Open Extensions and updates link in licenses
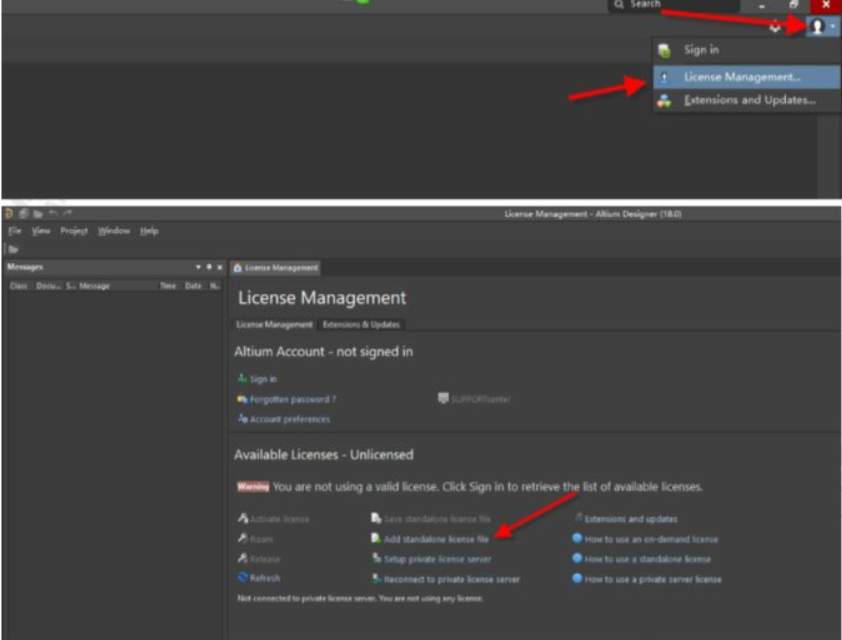Image resolution: width=842 pixels, height=640 pixels. pyautogui.click(x=630, y=519)
